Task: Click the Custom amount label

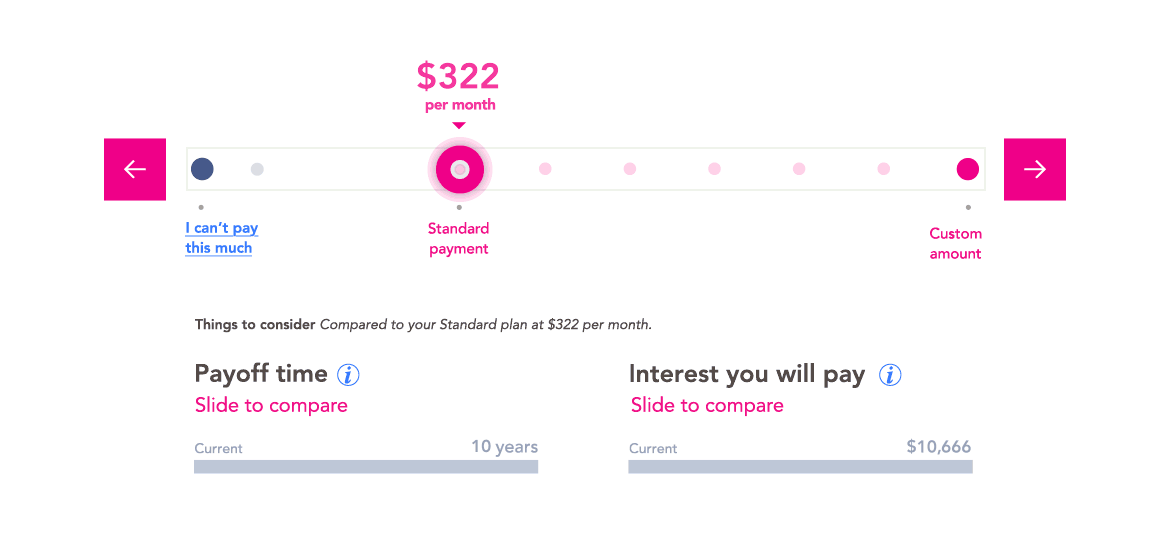Action: (955, 244)
